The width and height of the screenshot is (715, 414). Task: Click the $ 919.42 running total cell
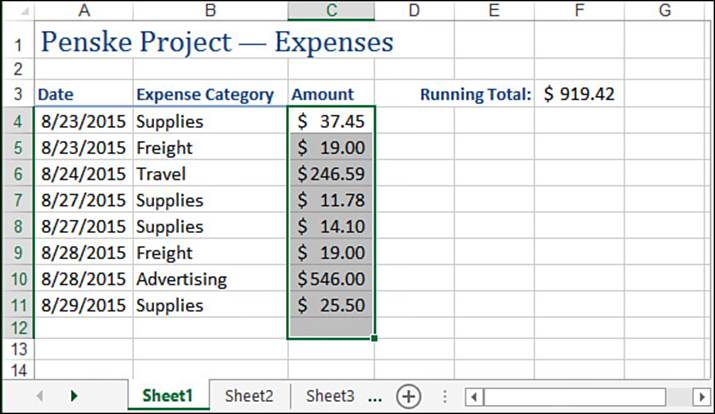pyautogui.click(x=579, y=94)
